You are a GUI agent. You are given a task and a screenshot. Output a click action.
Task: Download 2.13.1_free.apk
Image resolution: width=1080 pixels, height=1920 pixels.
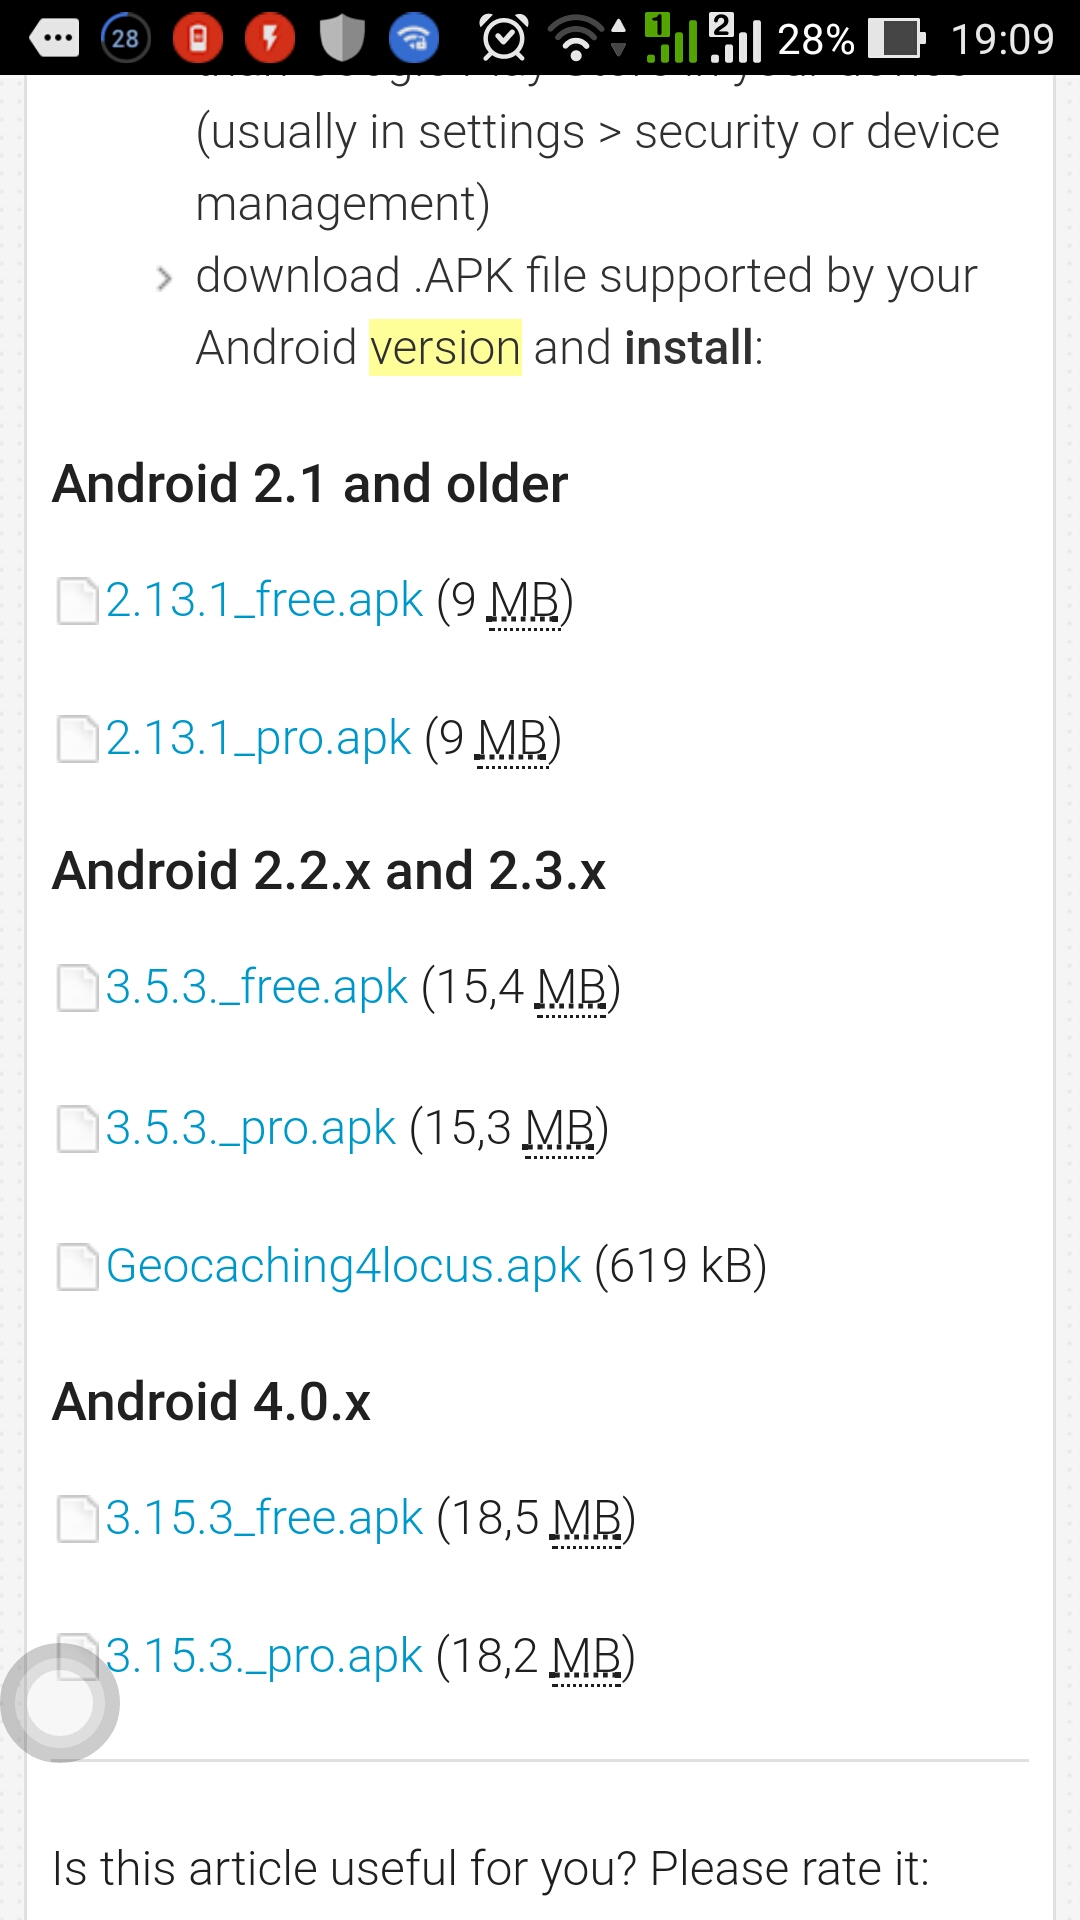264,601
